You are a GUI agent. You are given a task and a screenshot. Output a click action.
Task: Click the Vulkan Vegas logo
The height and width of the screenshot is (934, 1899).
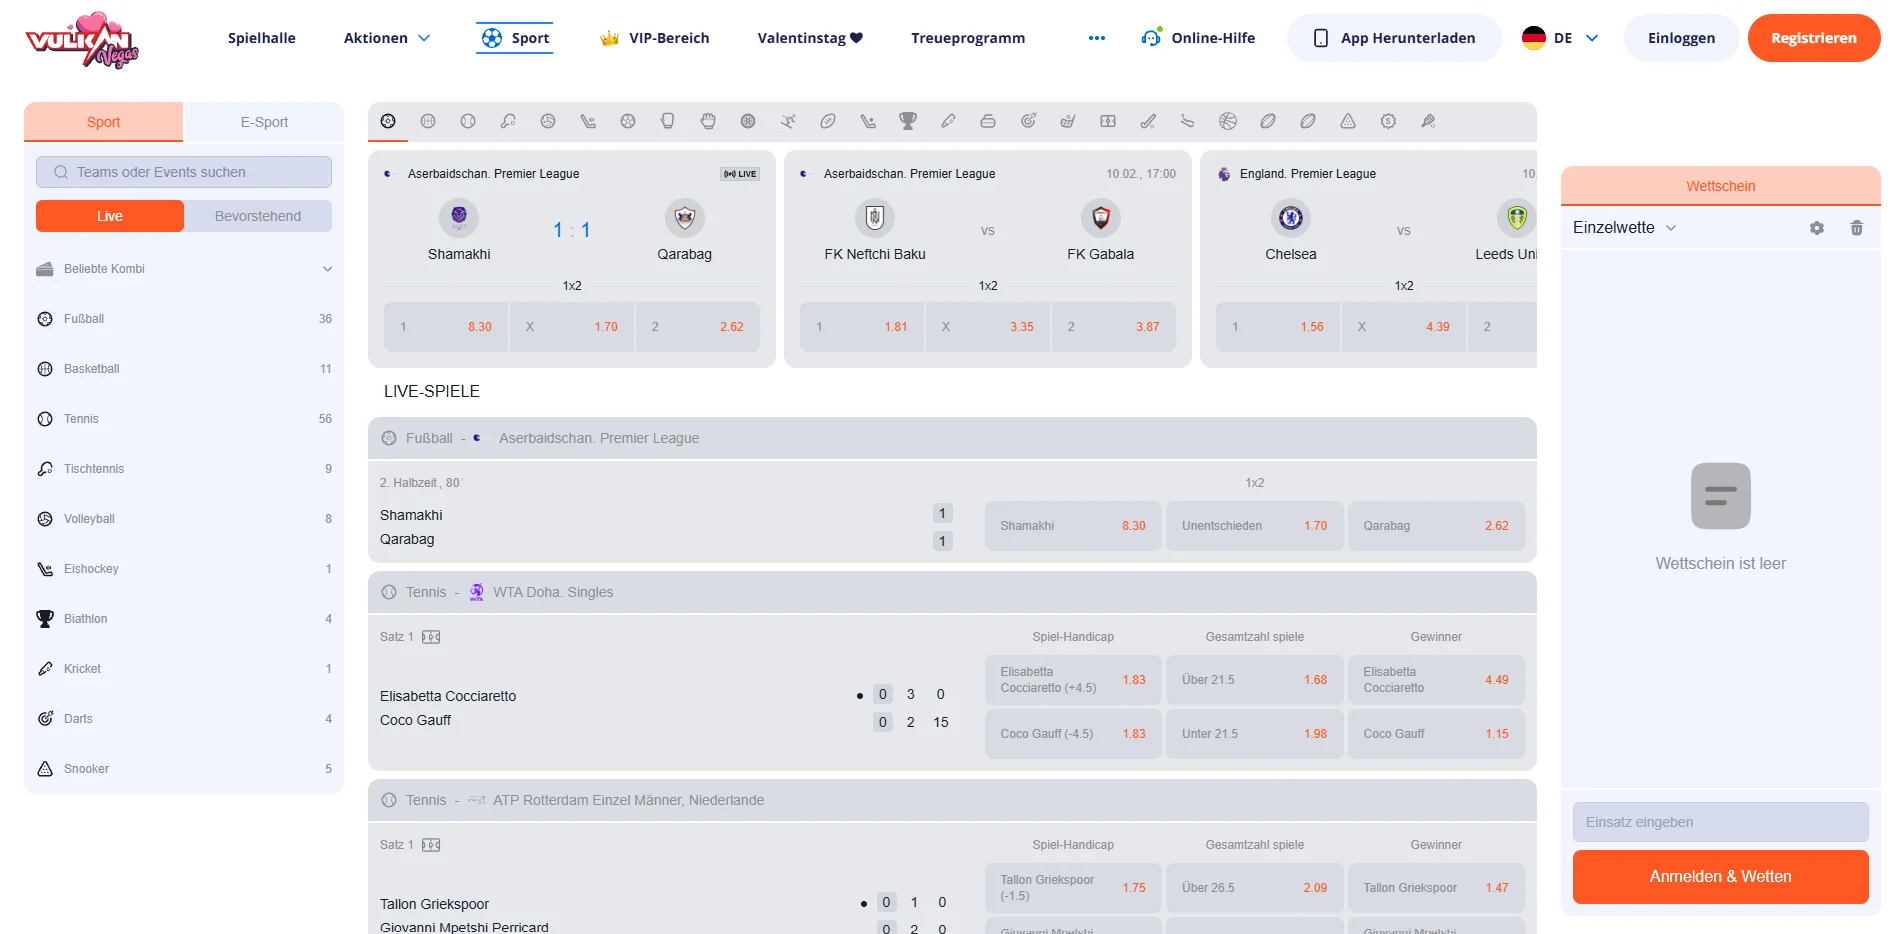point(82,40)
